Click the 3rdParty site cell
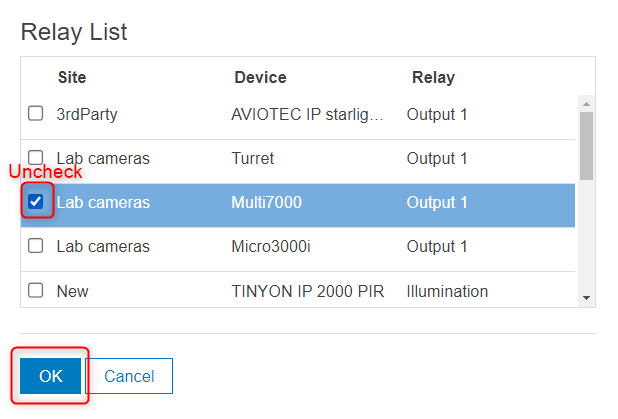The image size is (618, 419). (87, 114)
